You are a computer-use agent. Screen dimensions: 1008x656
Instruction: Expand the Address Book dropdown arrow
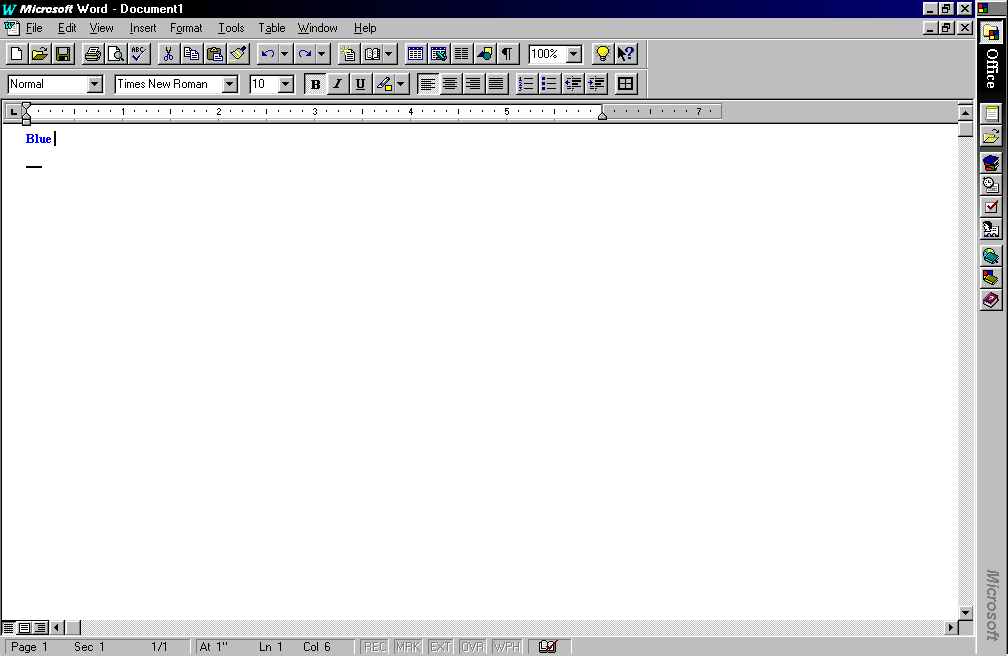389,54
